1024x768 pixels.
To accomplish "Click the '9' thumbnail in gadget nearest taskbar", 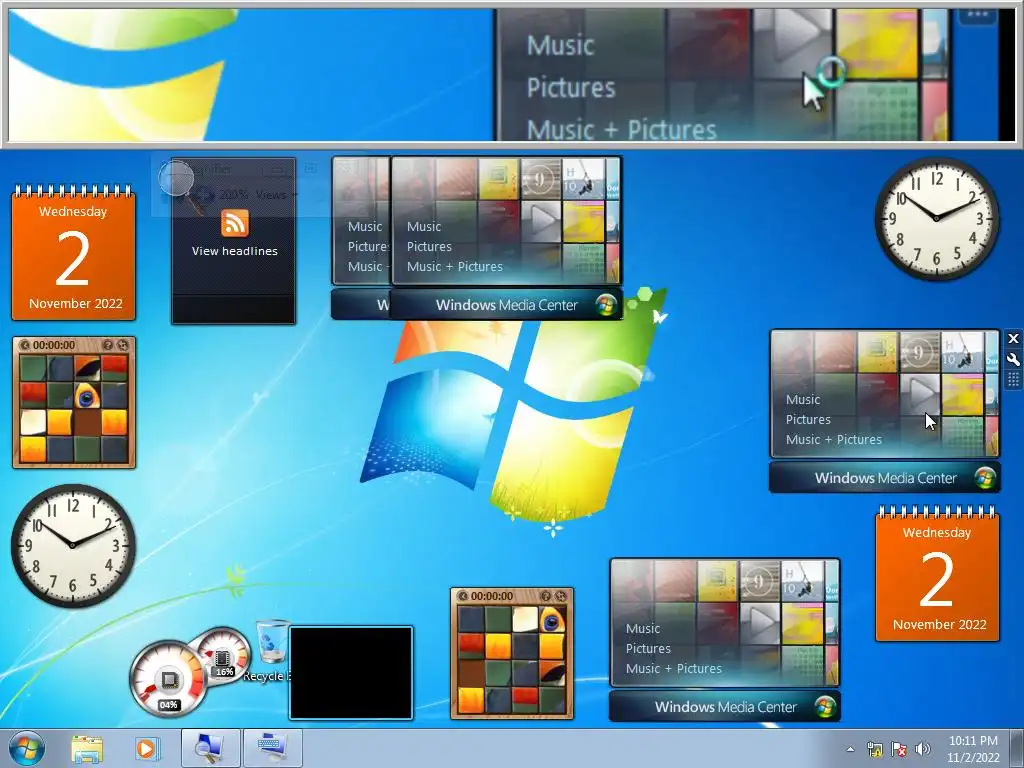I will pyautogui.click(x=760, y=581).
